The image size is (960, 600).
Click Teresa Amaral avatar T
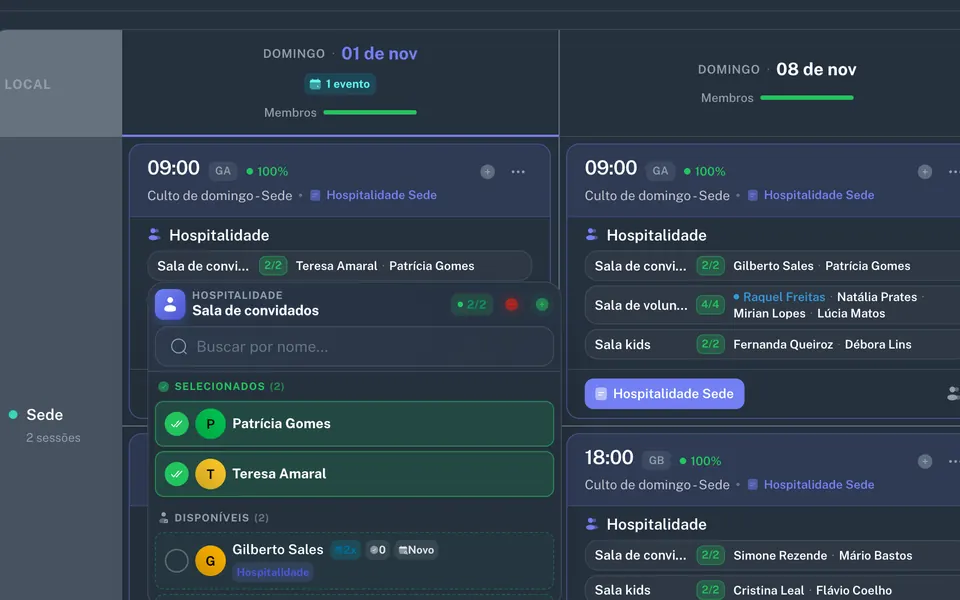click(210, 474)
